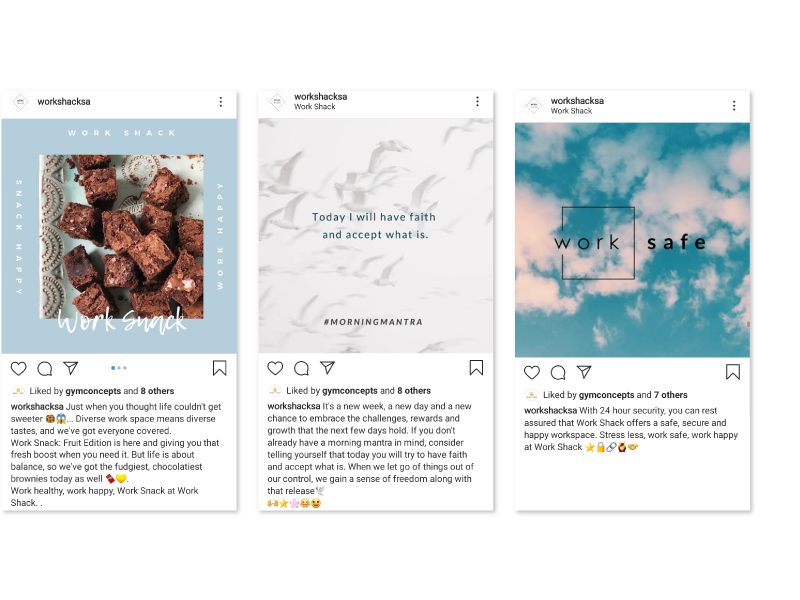The image size is (800, 600).
Task: Bookmark the work safe clouds post
Action: point(733,372)
